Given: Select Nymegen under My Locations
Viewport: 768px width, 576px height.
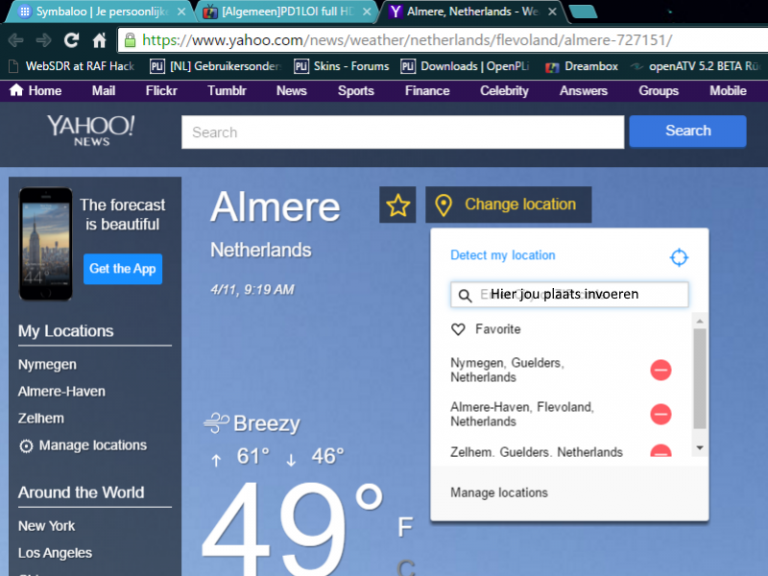Looking at the screenshot, I should 47,365.
